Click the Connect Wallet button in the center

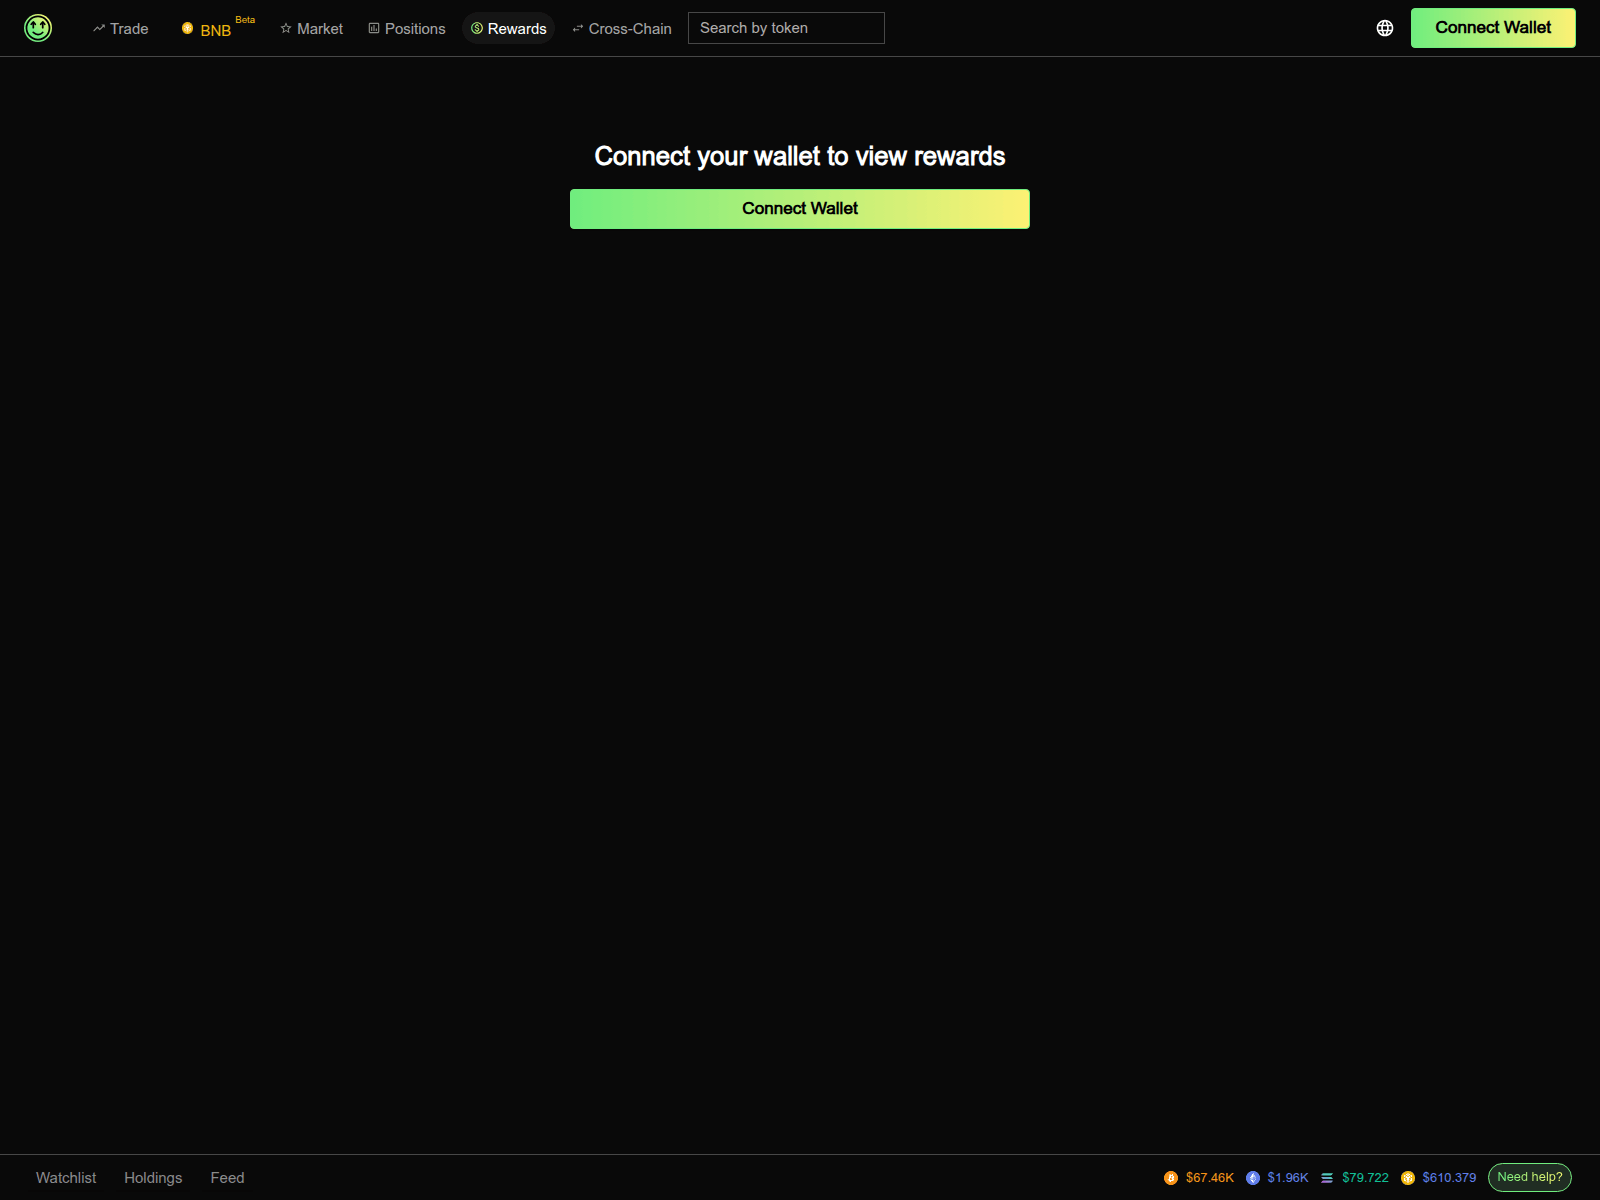(x=799, y=208)
